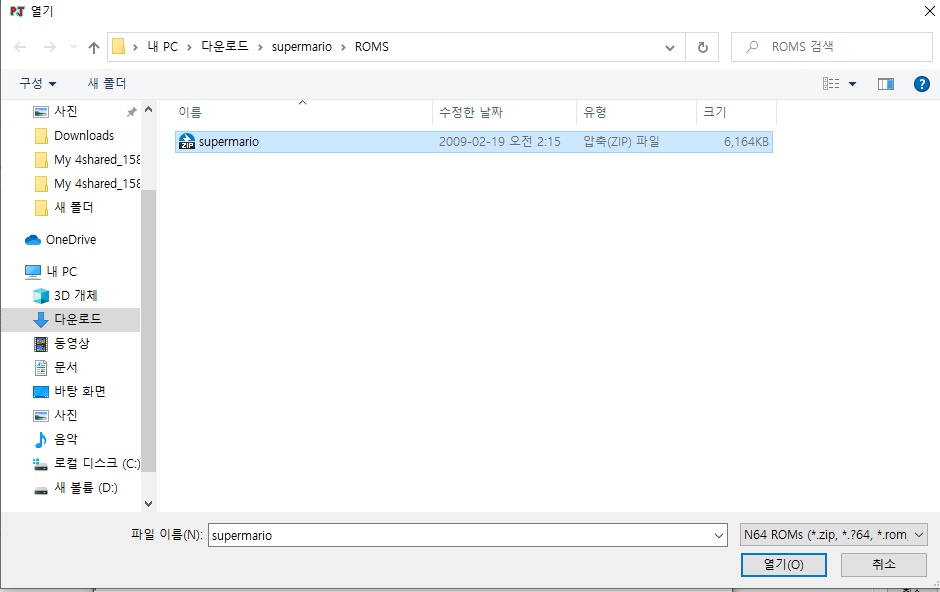Click the 로컬 디스크 (C:) drive icon
The width and height of the screenshot is (940, 592).
click(x=40, y=464)
